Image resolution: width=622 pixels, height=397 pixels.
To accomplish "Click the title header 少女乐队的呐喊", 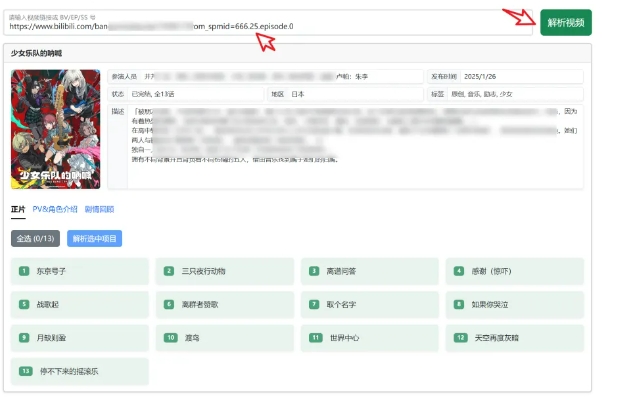I will (36, 53).
